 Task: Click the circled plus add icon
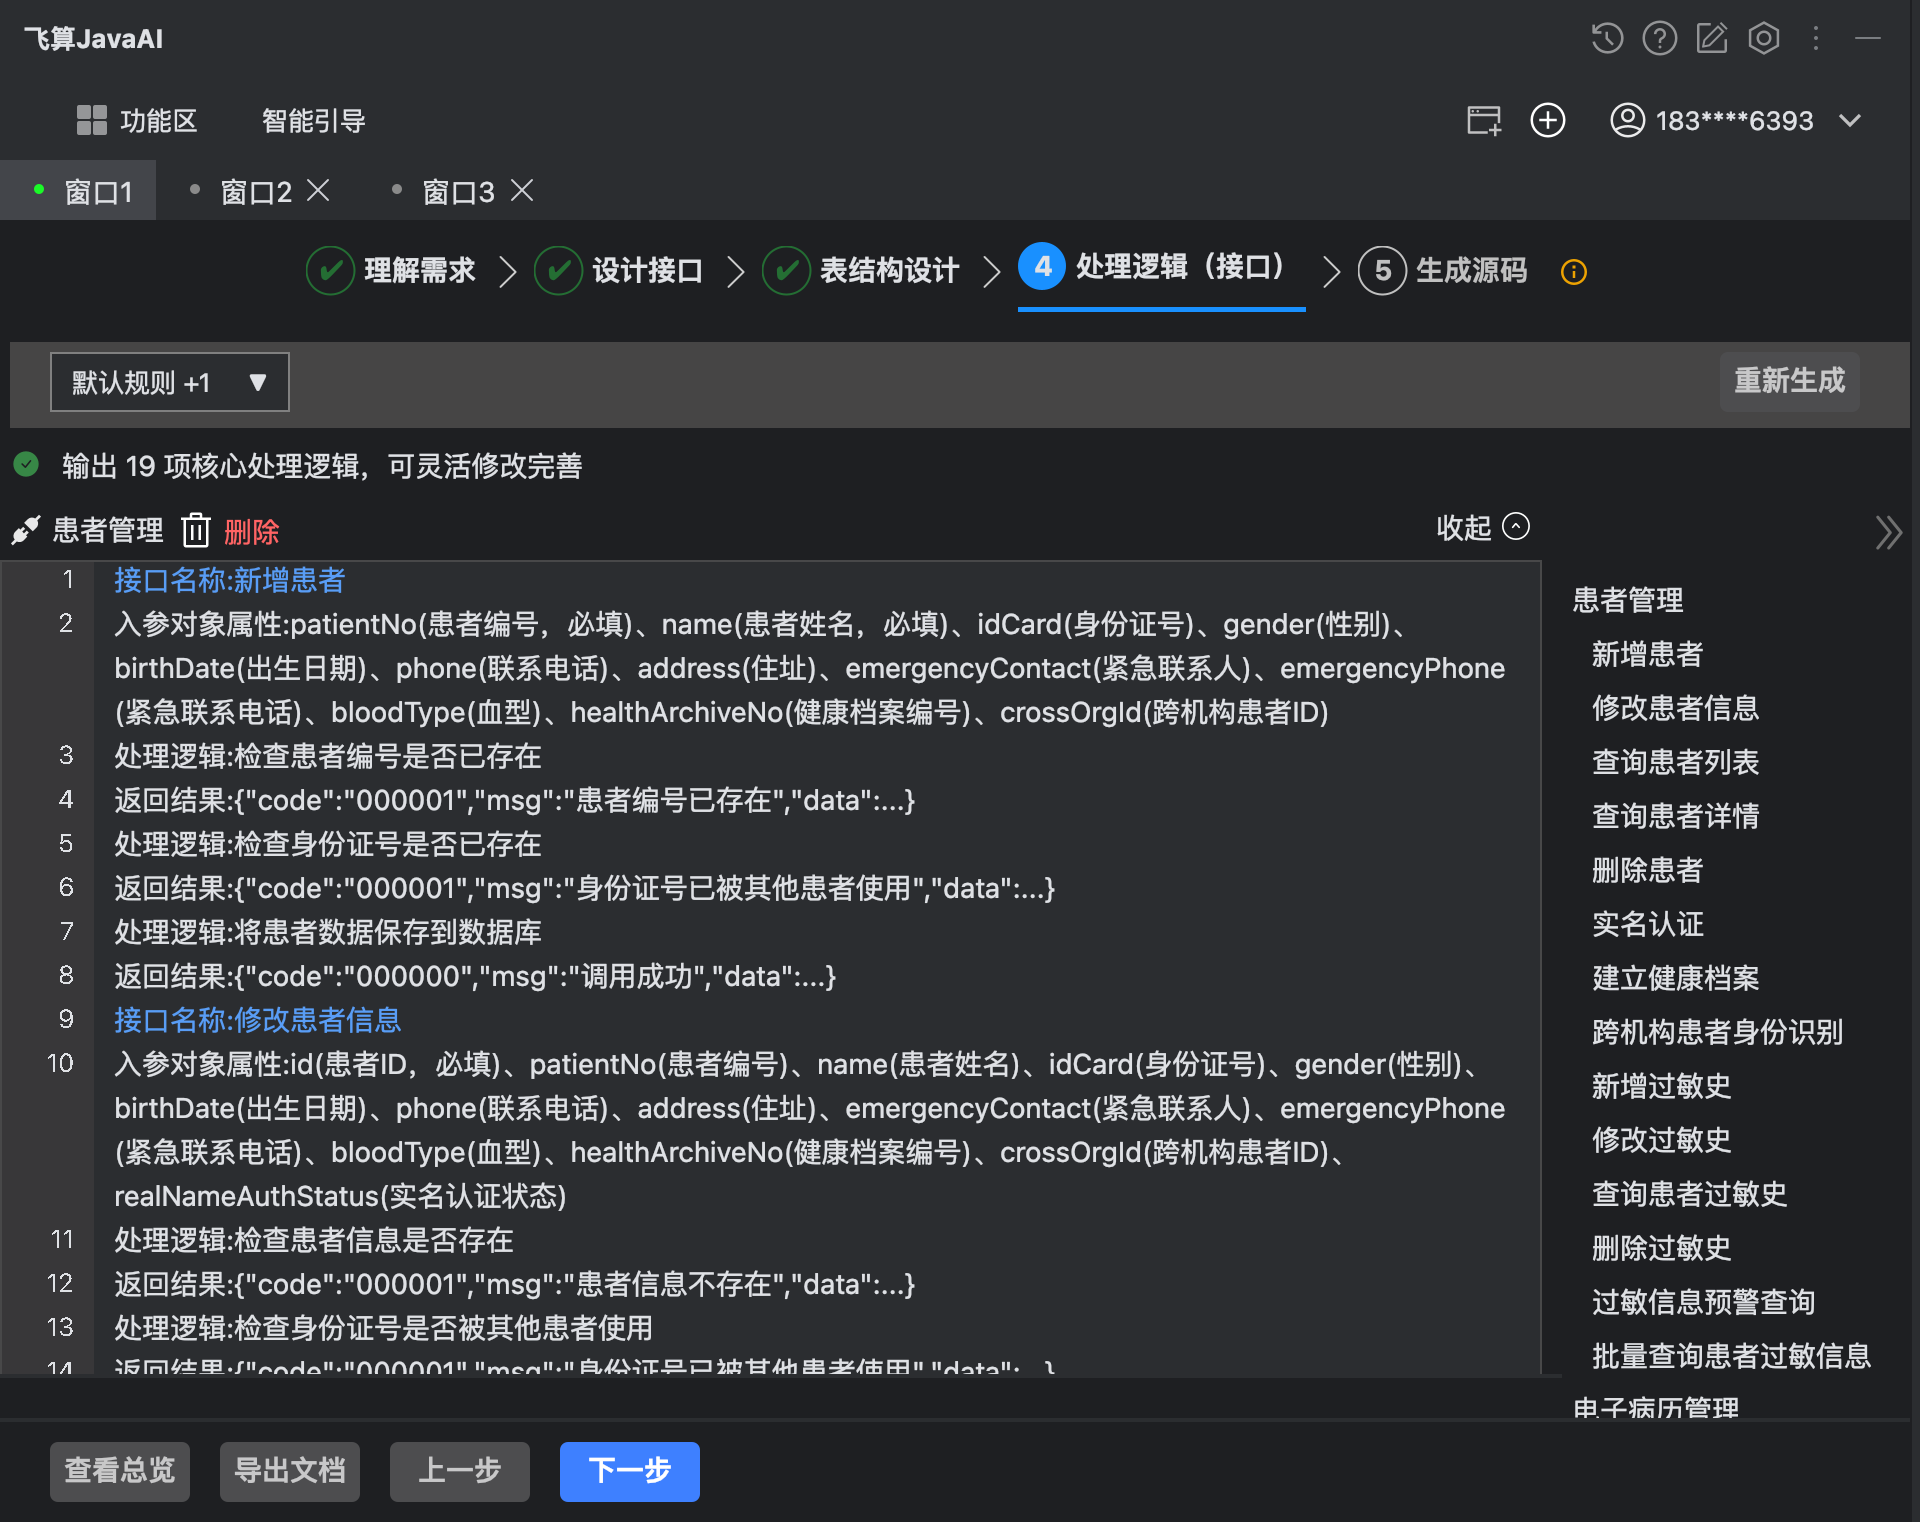(x=1548, y=120)
